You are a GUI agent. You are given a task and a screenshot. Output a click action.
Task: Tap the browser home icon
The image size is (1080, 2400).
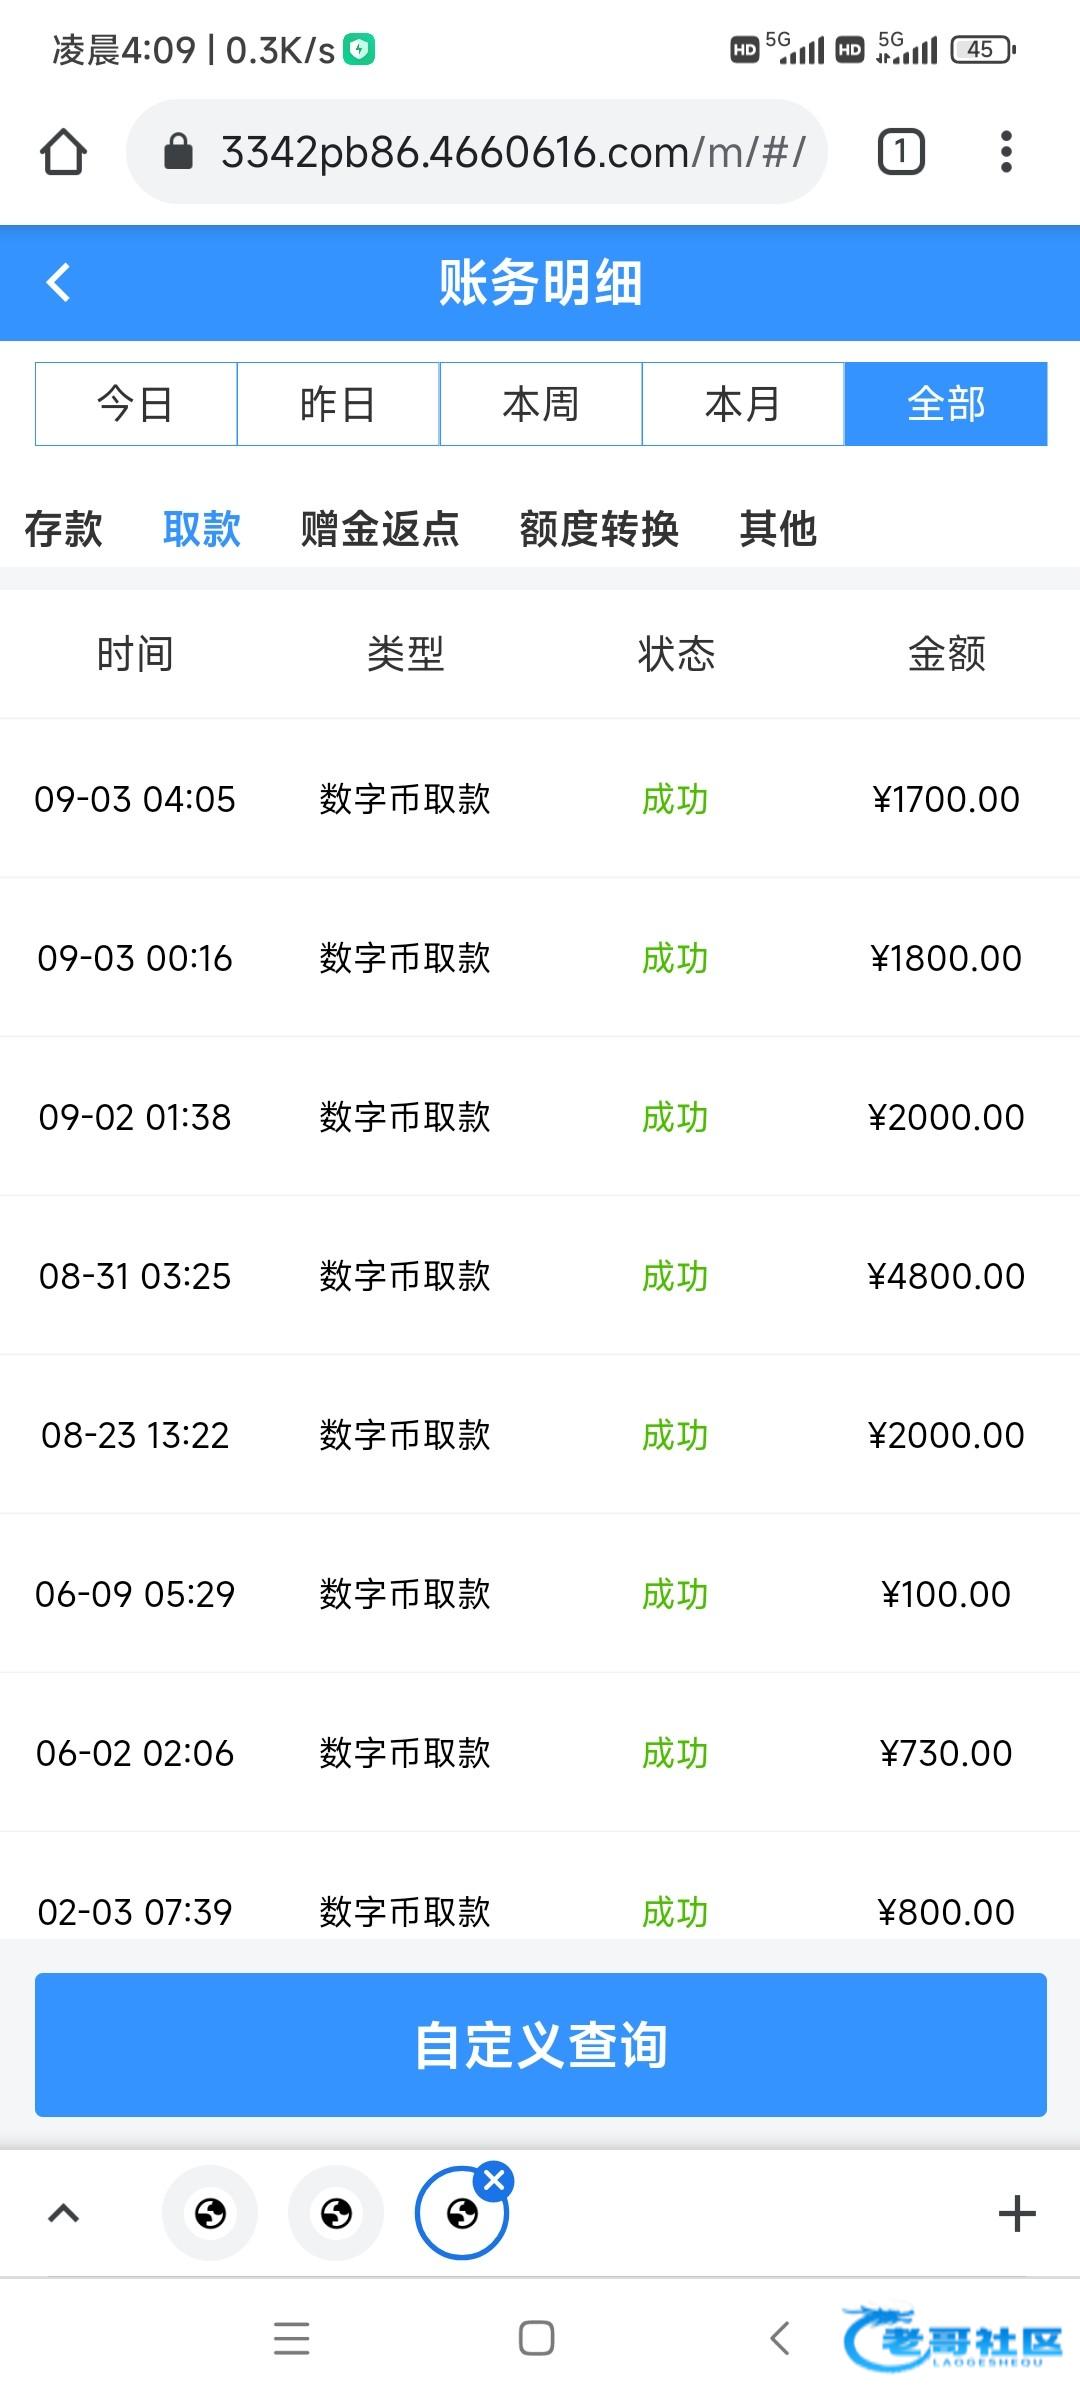[63, 152]
